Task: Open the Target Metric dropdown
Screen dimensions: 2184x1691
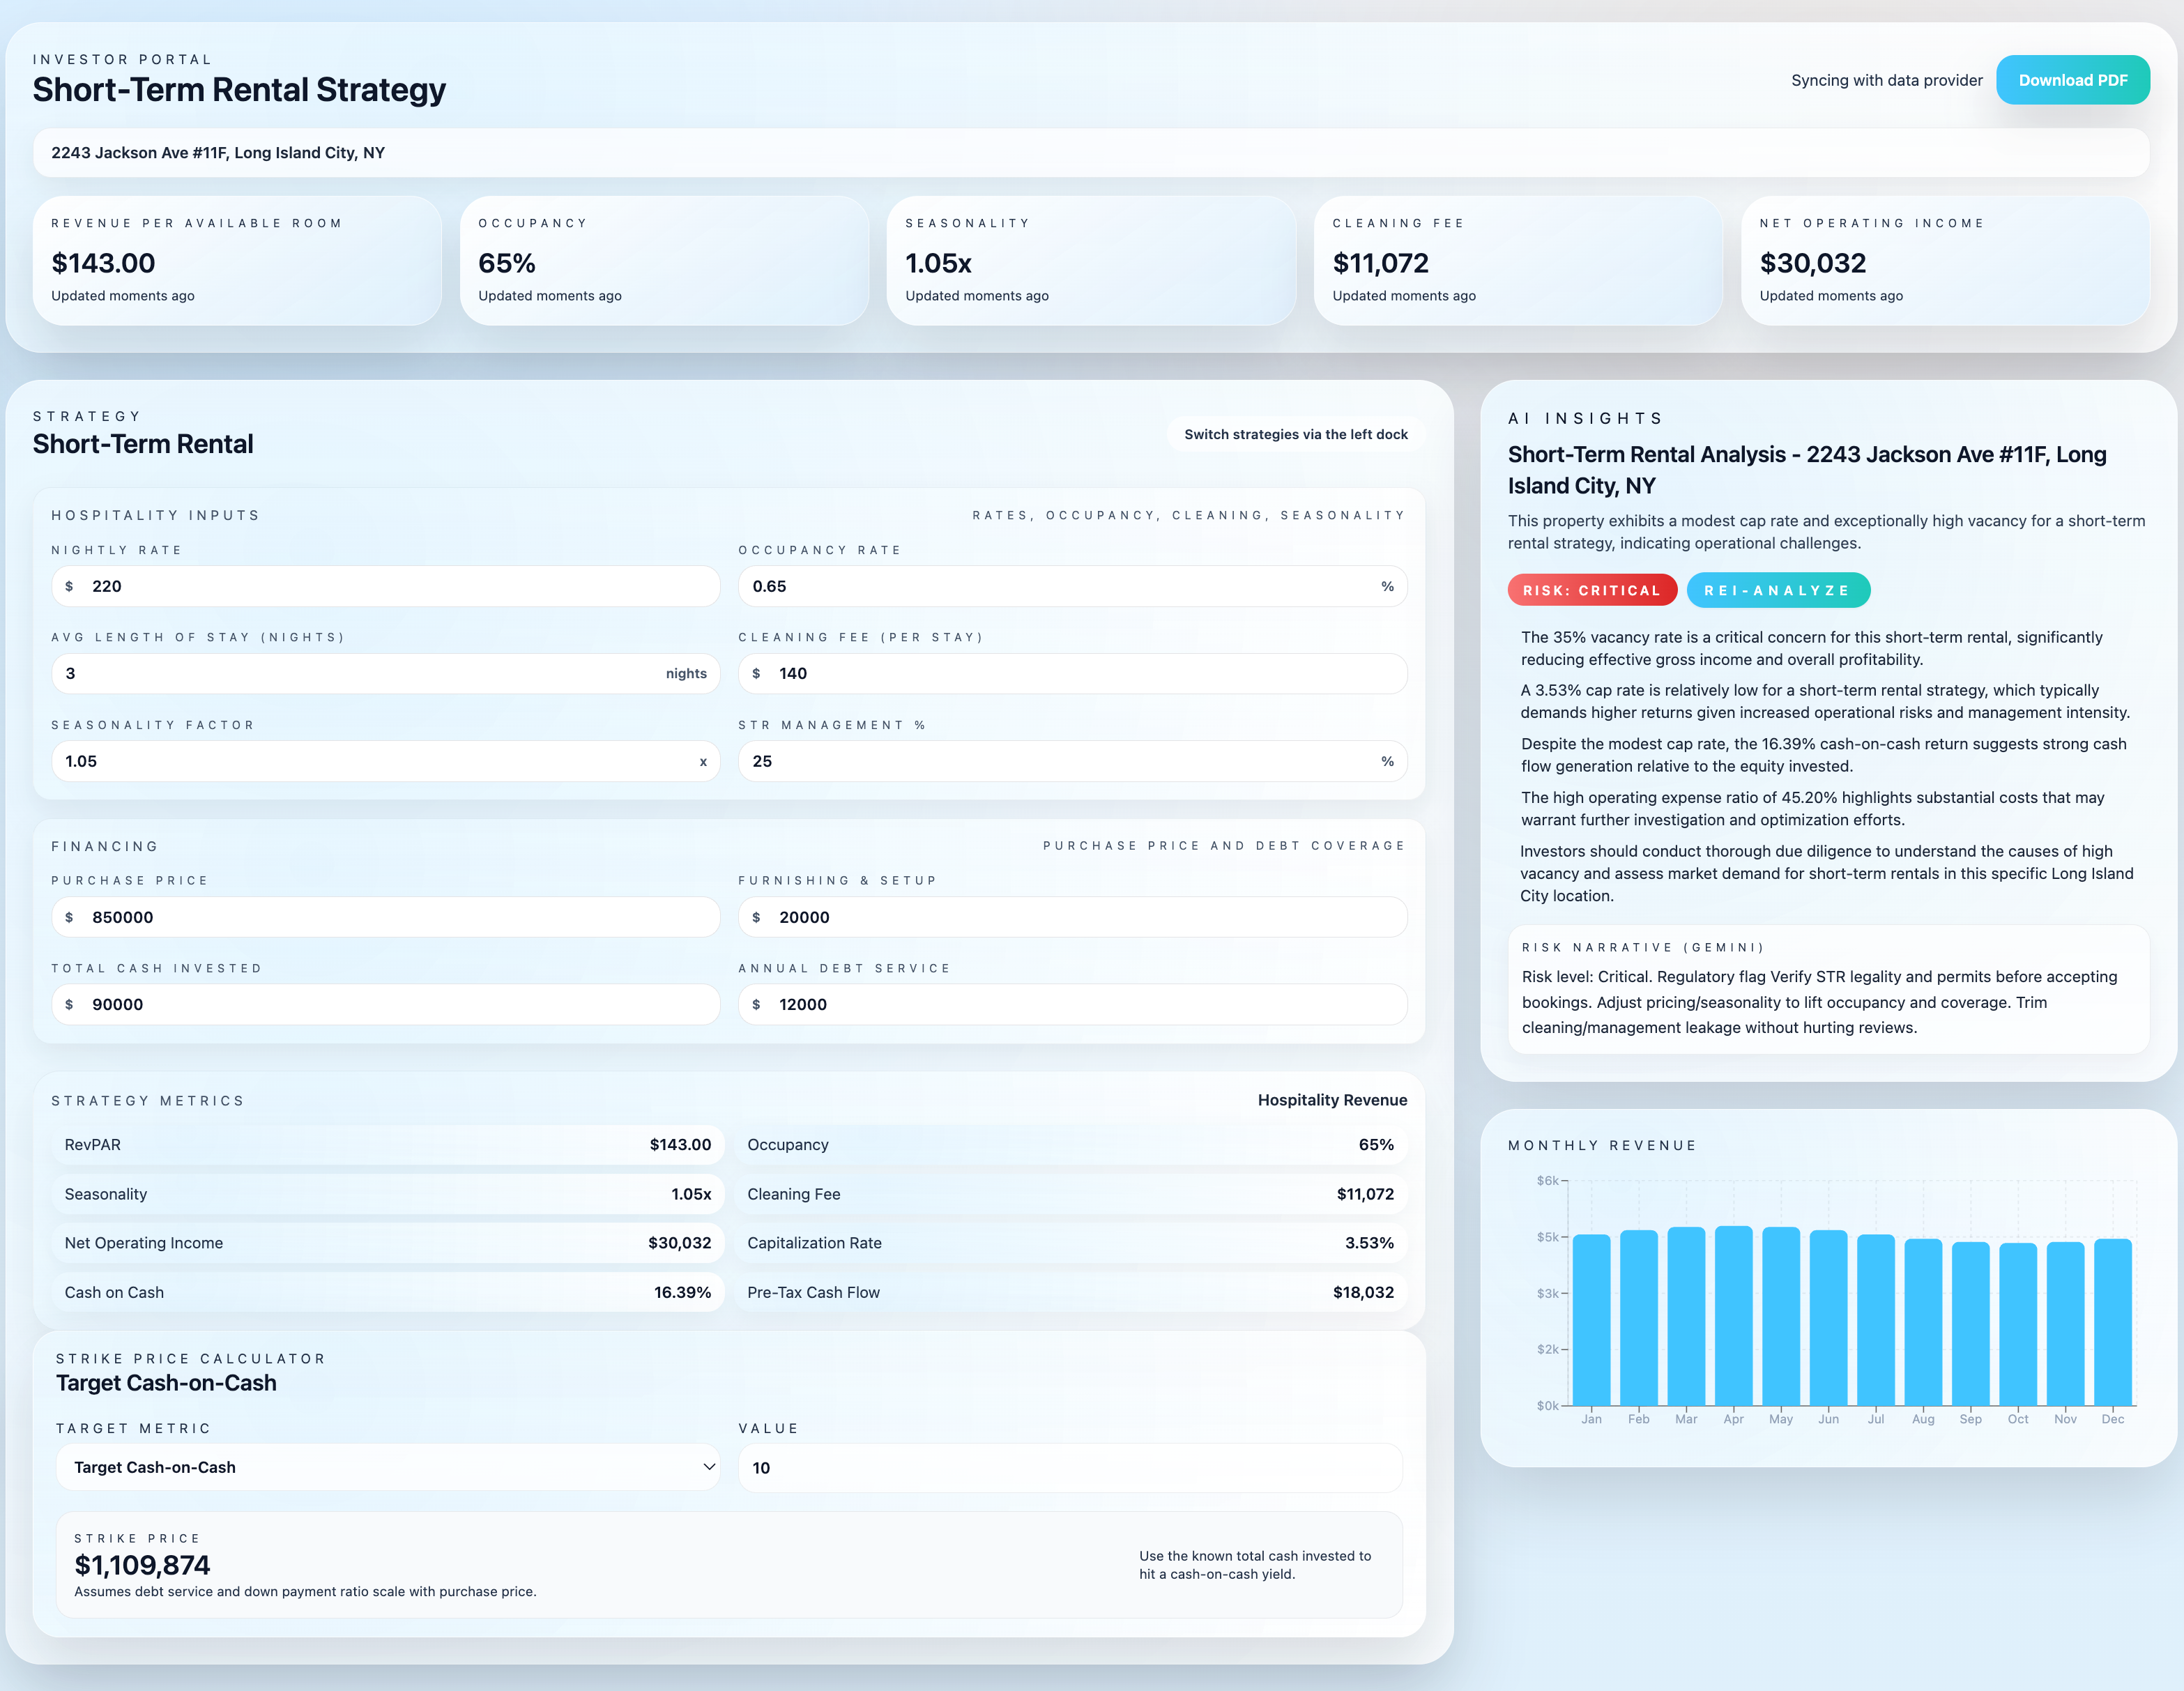Action: [388, 1467]
